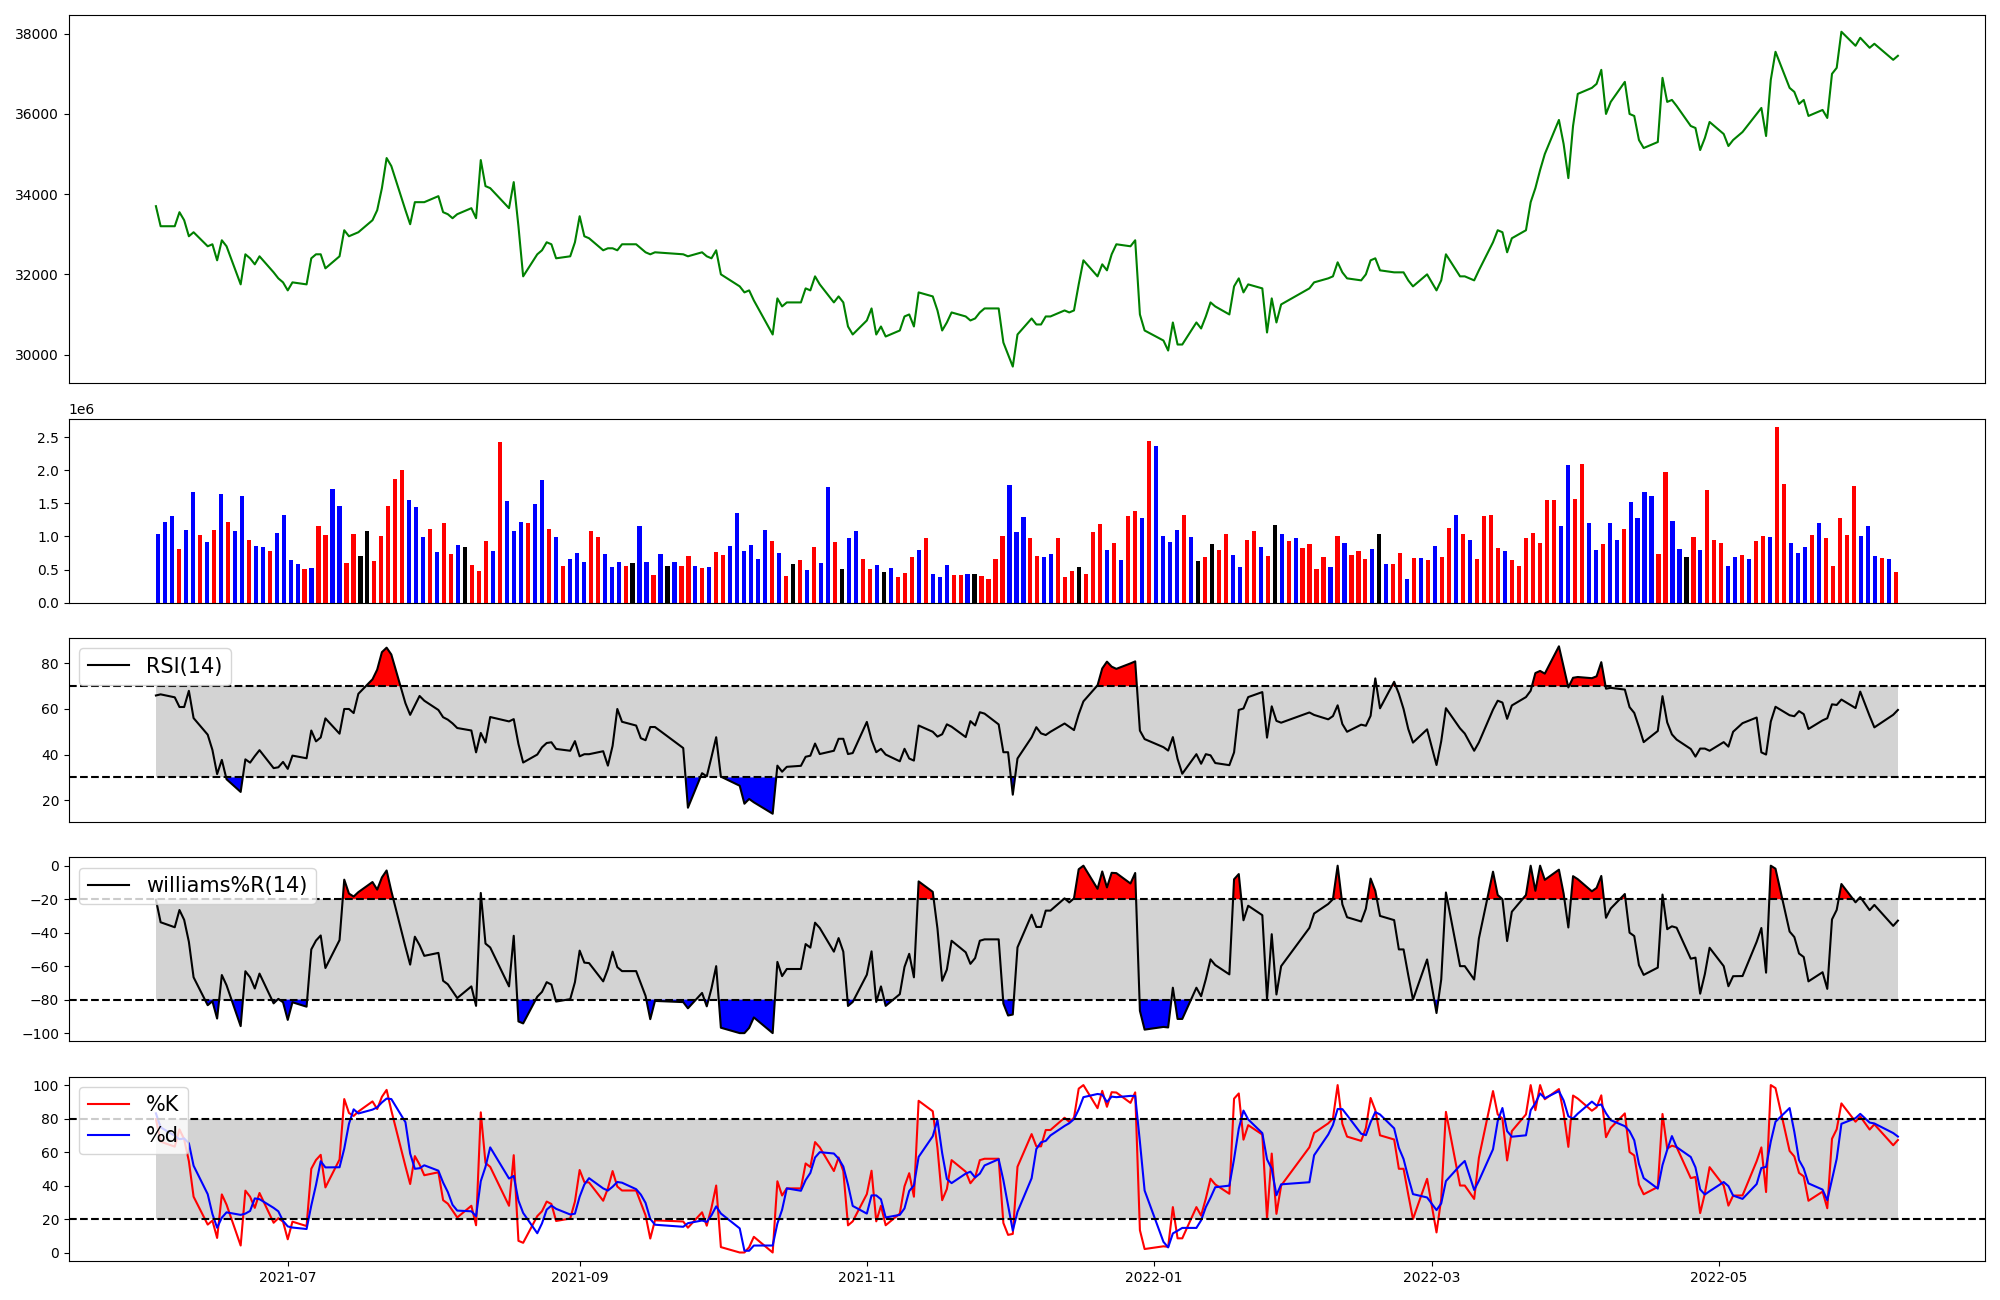Screen dimensions: 2000x1300
Task: Click the 2022-01 date axis label
Action: tap(1154, 1277)
